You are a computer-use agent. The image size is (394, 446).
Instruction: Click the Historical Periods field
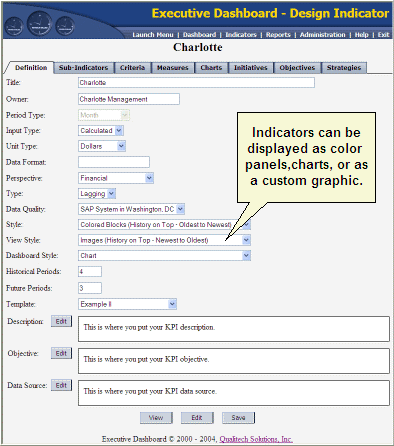(90, 271)
